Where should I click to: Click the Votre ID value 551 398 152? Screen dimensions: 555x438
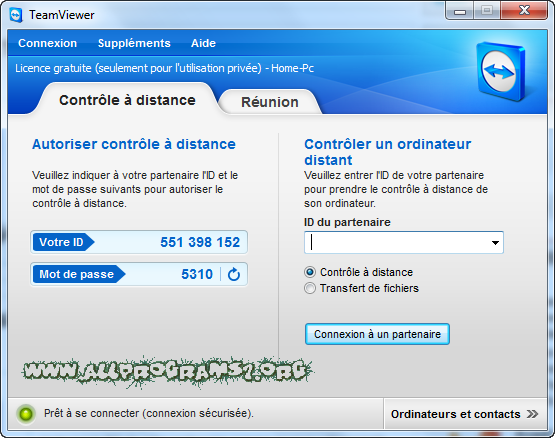(x=200, y=242)
